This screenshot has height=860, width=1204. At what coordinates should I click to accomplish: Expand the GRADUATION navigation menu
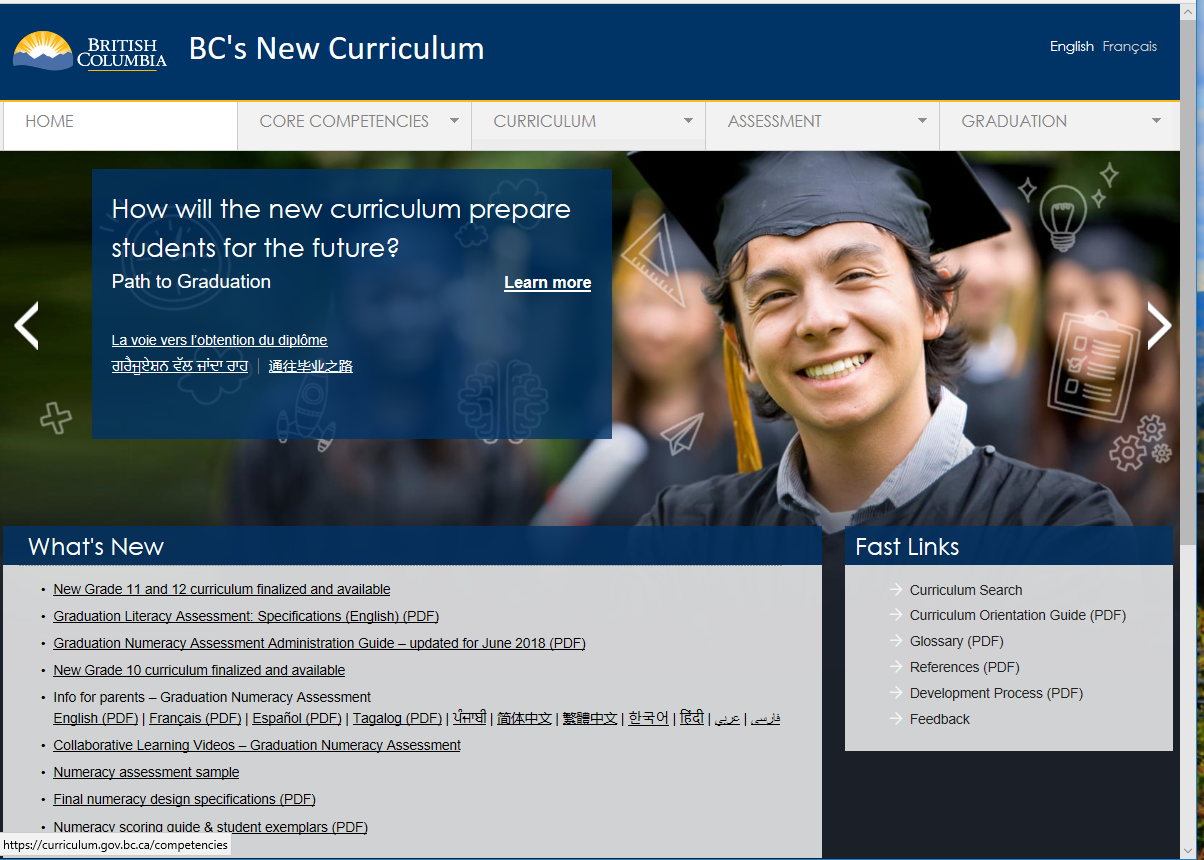(x=1156, y=121)
